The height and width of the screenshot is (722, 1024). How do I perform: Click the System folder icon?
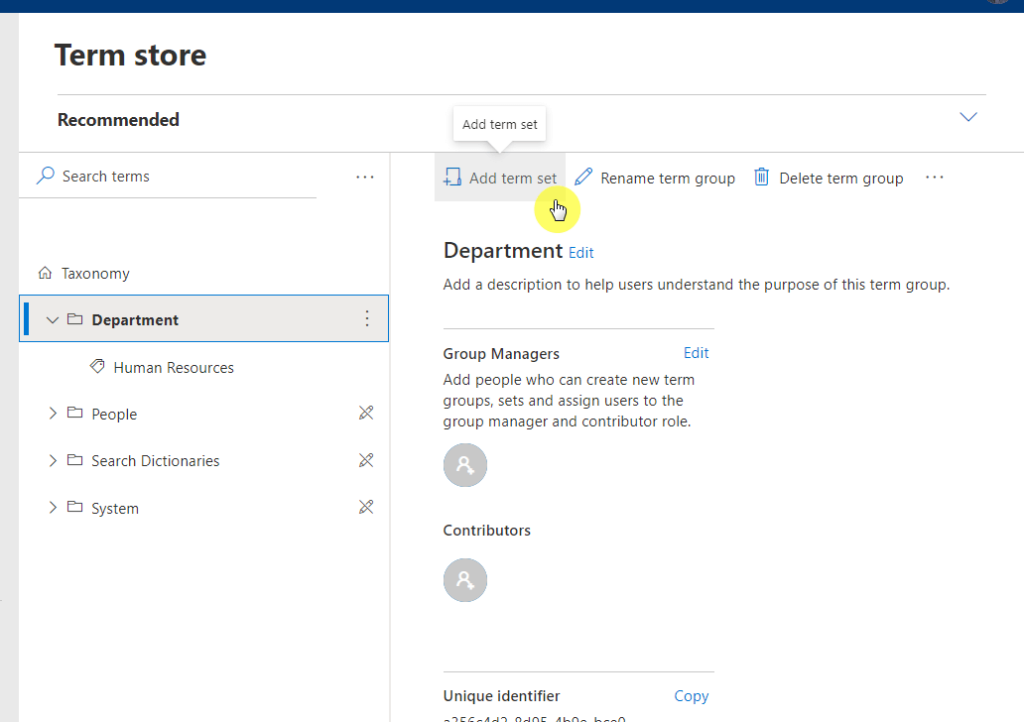click(x=75, y=507)
